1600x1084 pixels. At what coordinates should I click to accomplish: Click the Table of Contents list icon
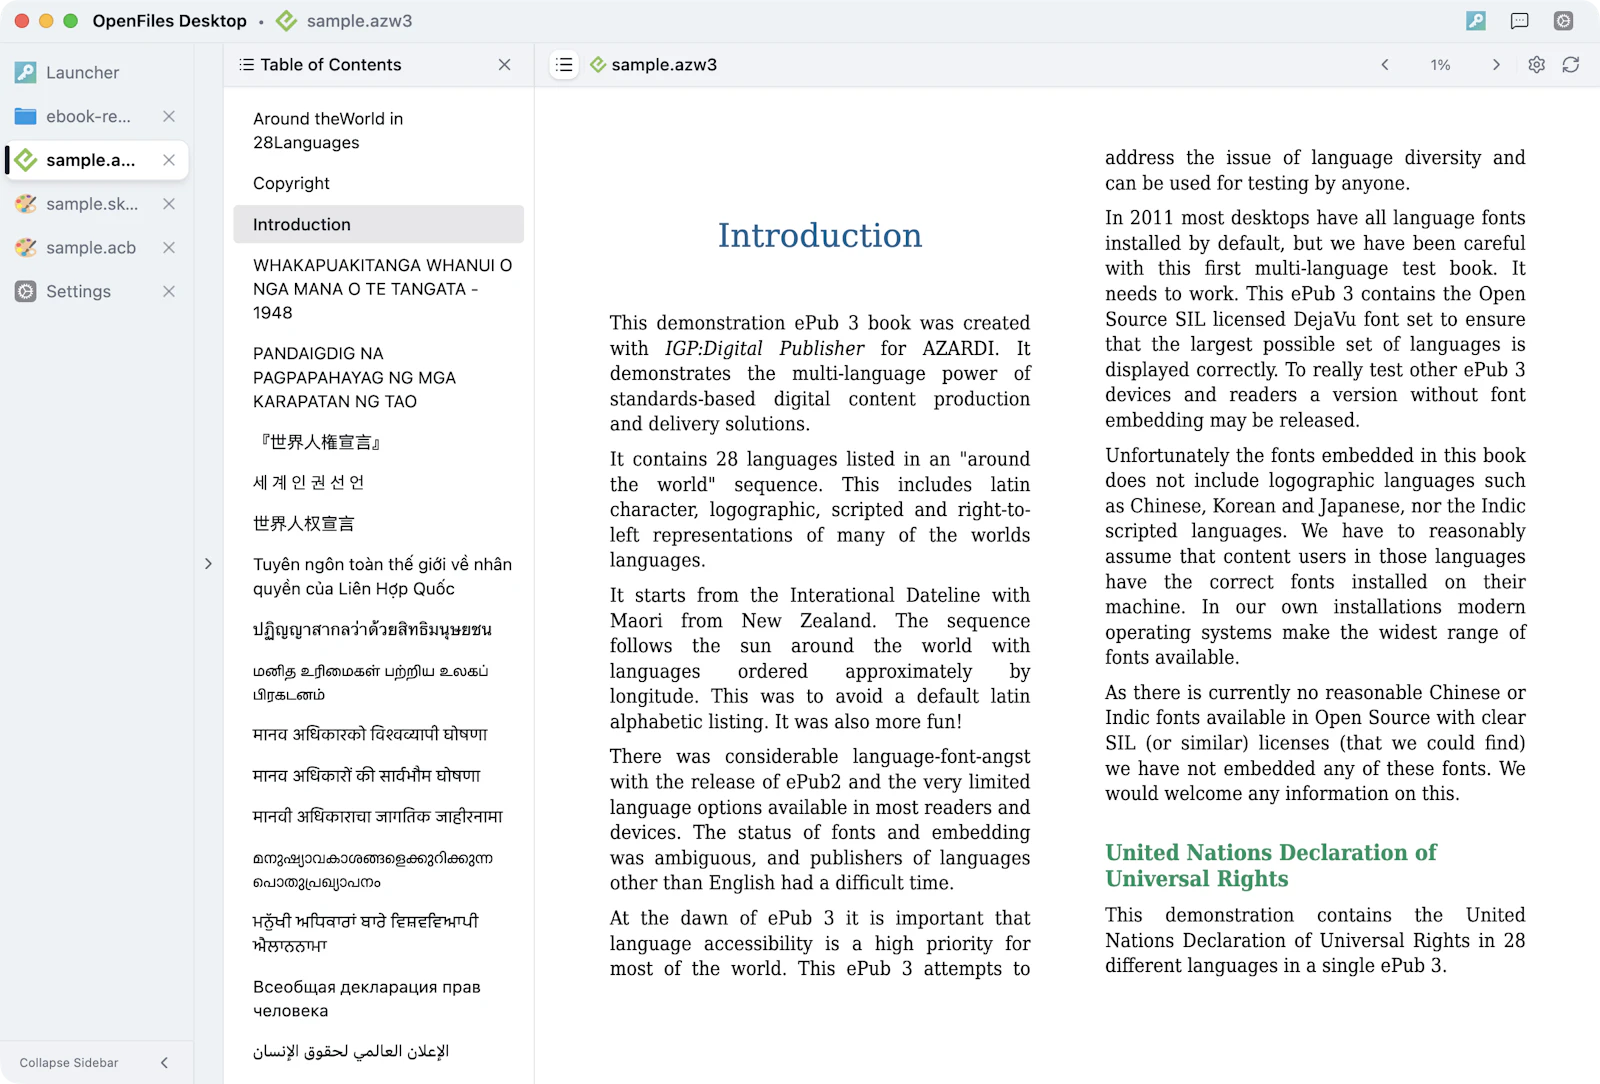click(247, 65)
